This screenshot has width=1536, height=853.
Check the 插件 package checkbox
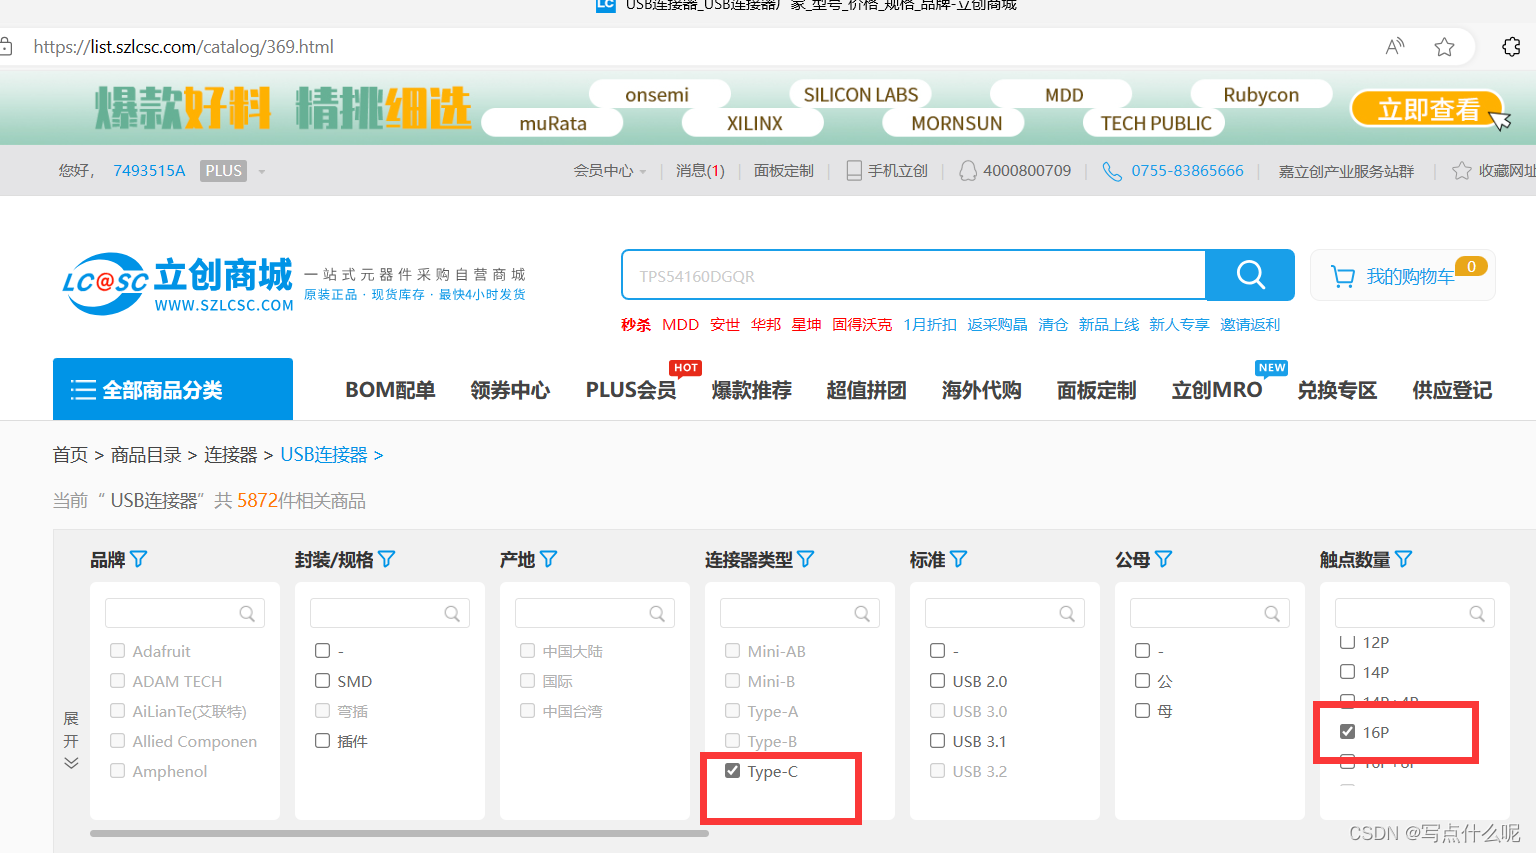[323, 741]
